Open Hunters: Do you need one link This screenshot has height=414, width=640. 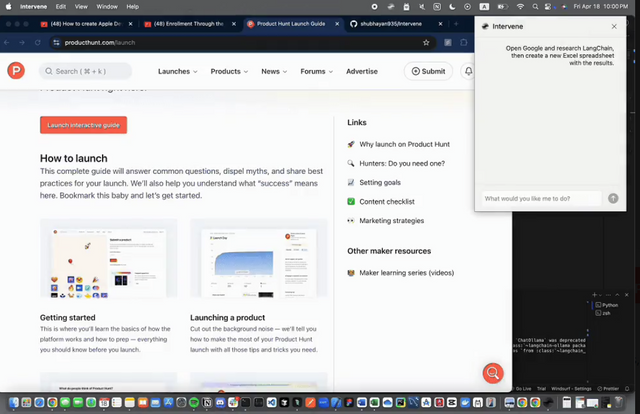point(402,163)
